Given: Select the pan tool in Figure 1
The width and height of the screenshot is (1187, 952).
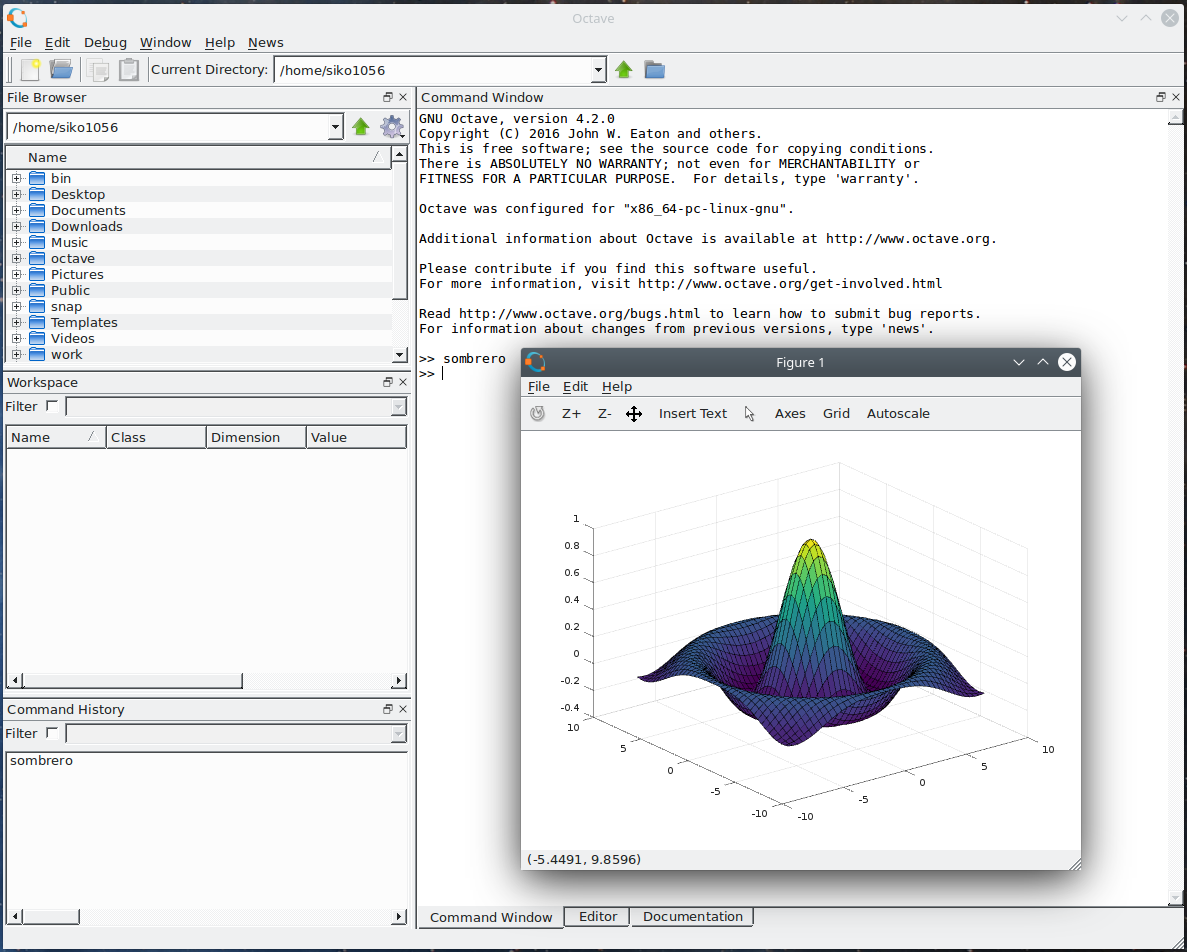Looking at the screenshot, I should 634,413.
